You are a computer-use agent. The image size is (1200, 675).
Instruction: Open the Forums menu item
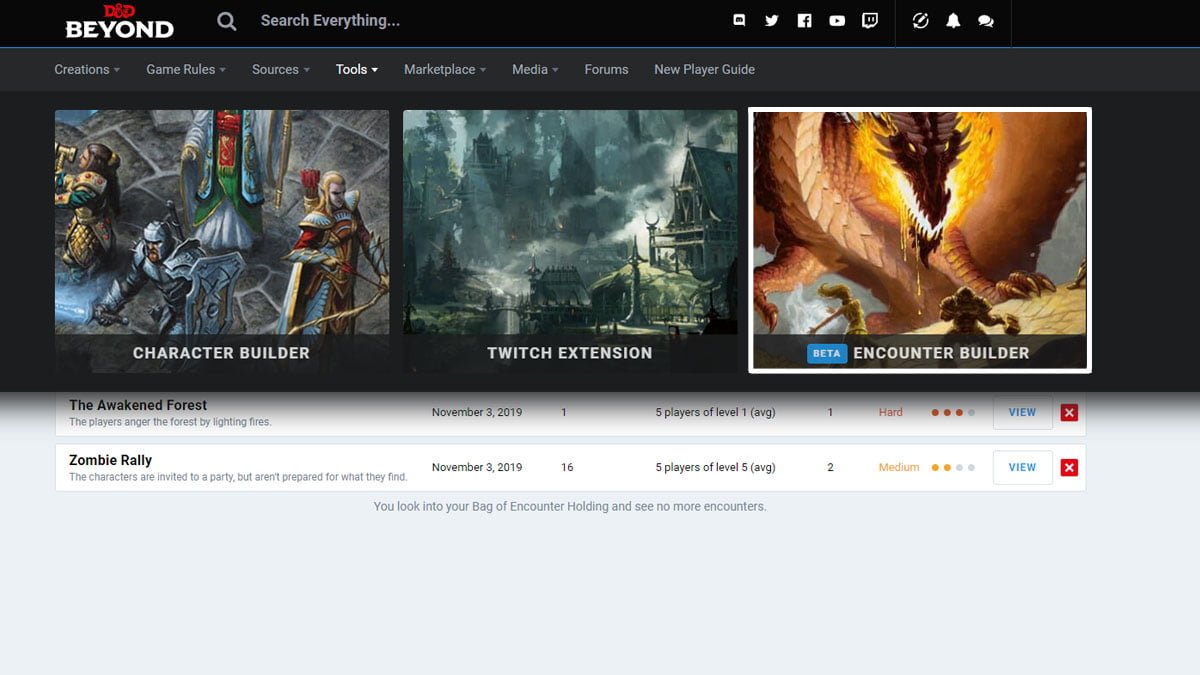pyautogui.click(x=606, y=69)
